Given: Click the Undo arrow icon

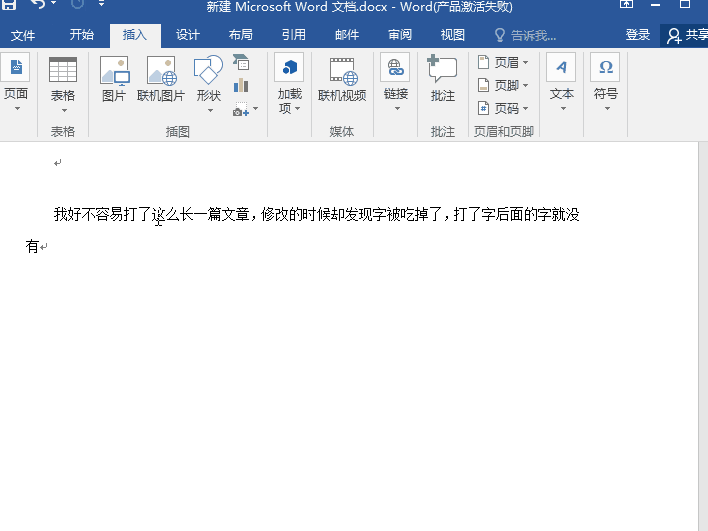Looking at the screenshot, I should pos(38,5).
